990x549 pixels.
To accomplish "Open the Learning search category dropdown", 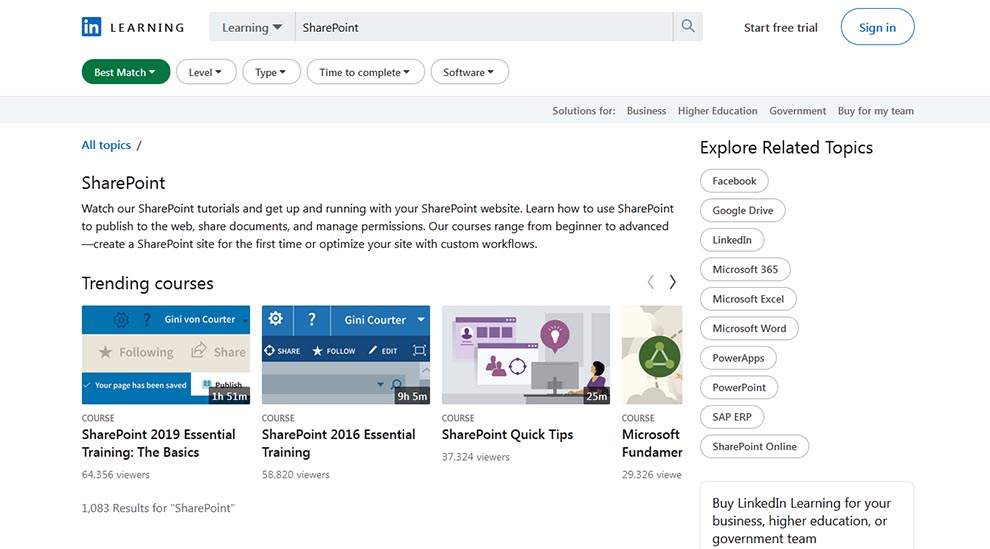I will click(x=252, y=27).
